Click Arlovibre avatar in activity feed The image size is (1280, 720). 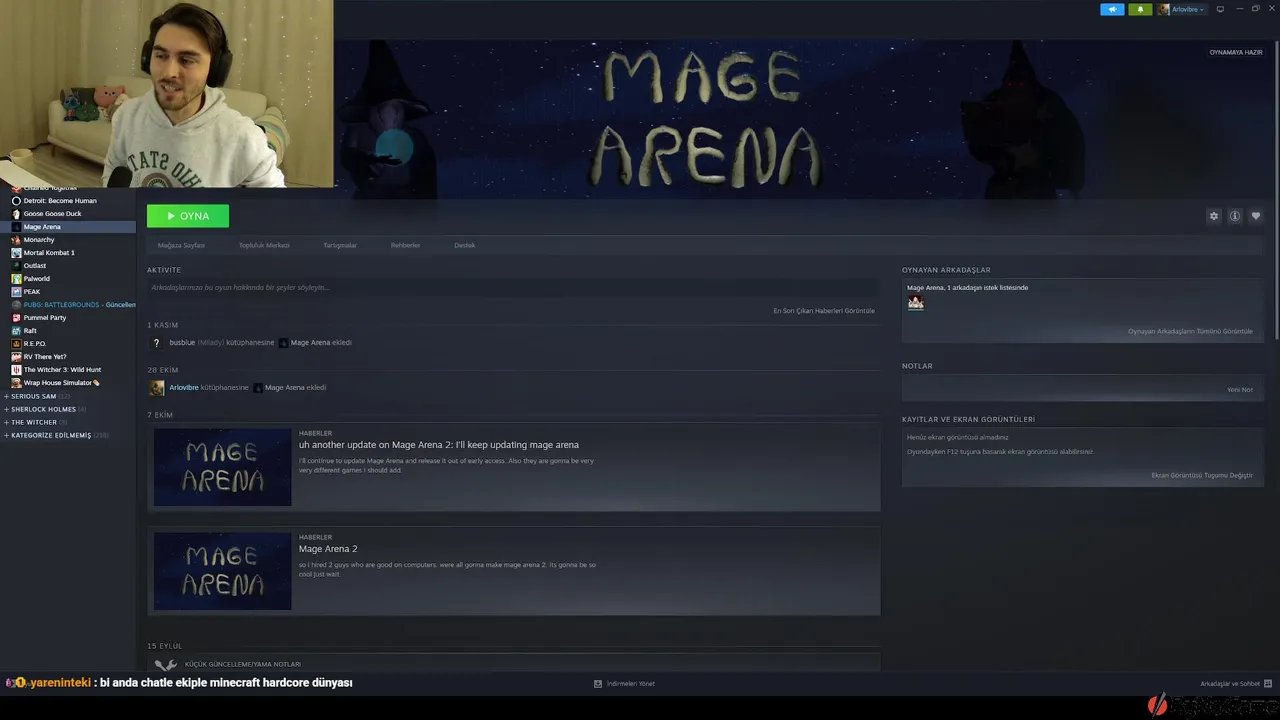click(x=157, y=388)
